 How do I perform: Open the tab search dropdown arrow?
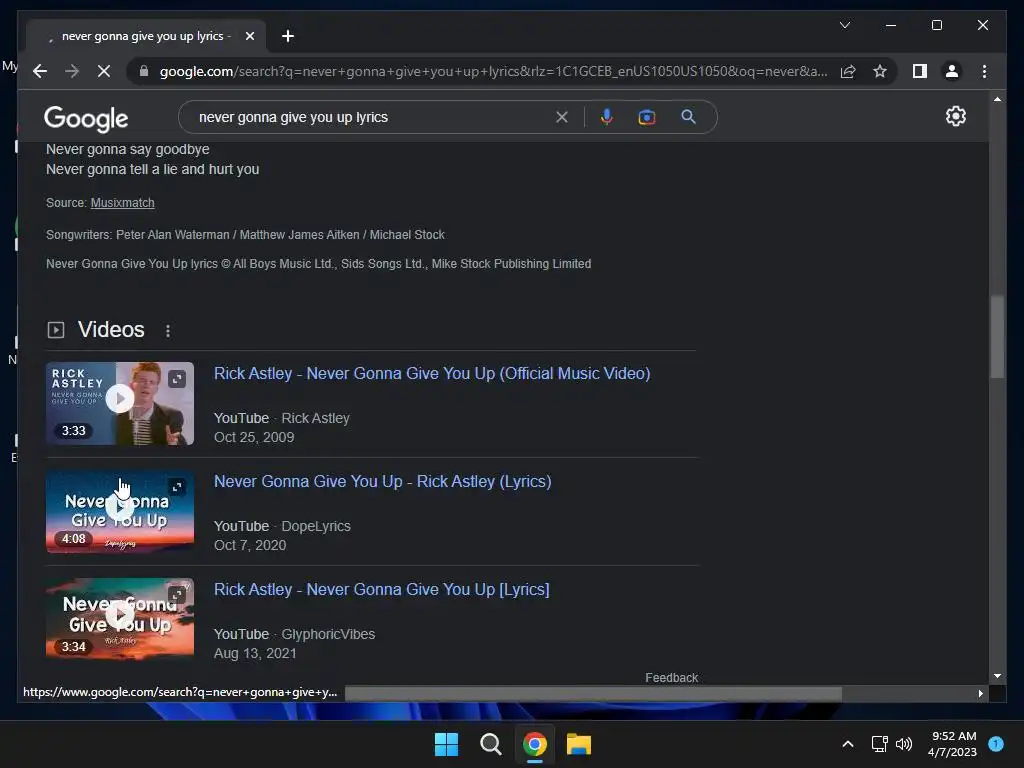844,25
